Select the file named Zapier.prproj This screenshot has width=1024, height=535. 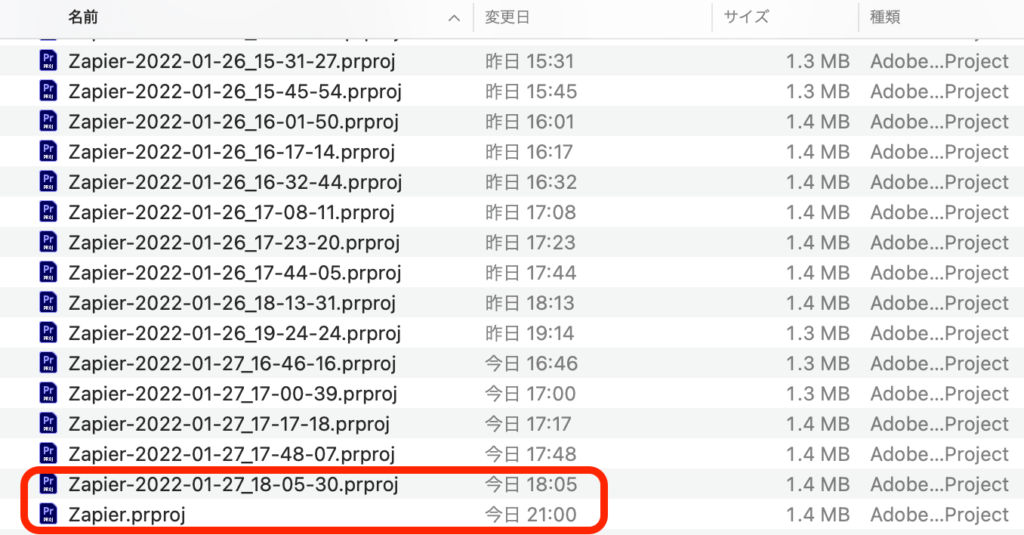click(x=127, y=515)
